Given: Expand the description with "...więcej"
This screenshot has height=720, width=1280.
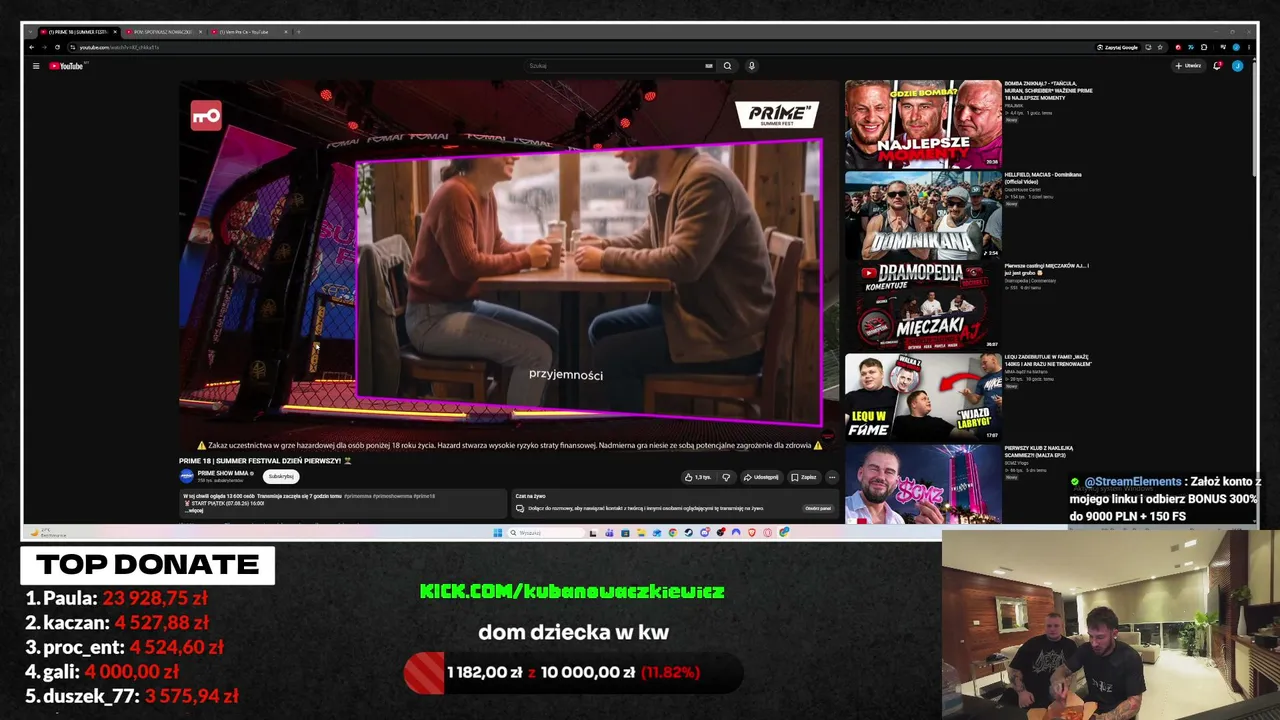Looking at the screenshot, I should (x=195, y=510).
